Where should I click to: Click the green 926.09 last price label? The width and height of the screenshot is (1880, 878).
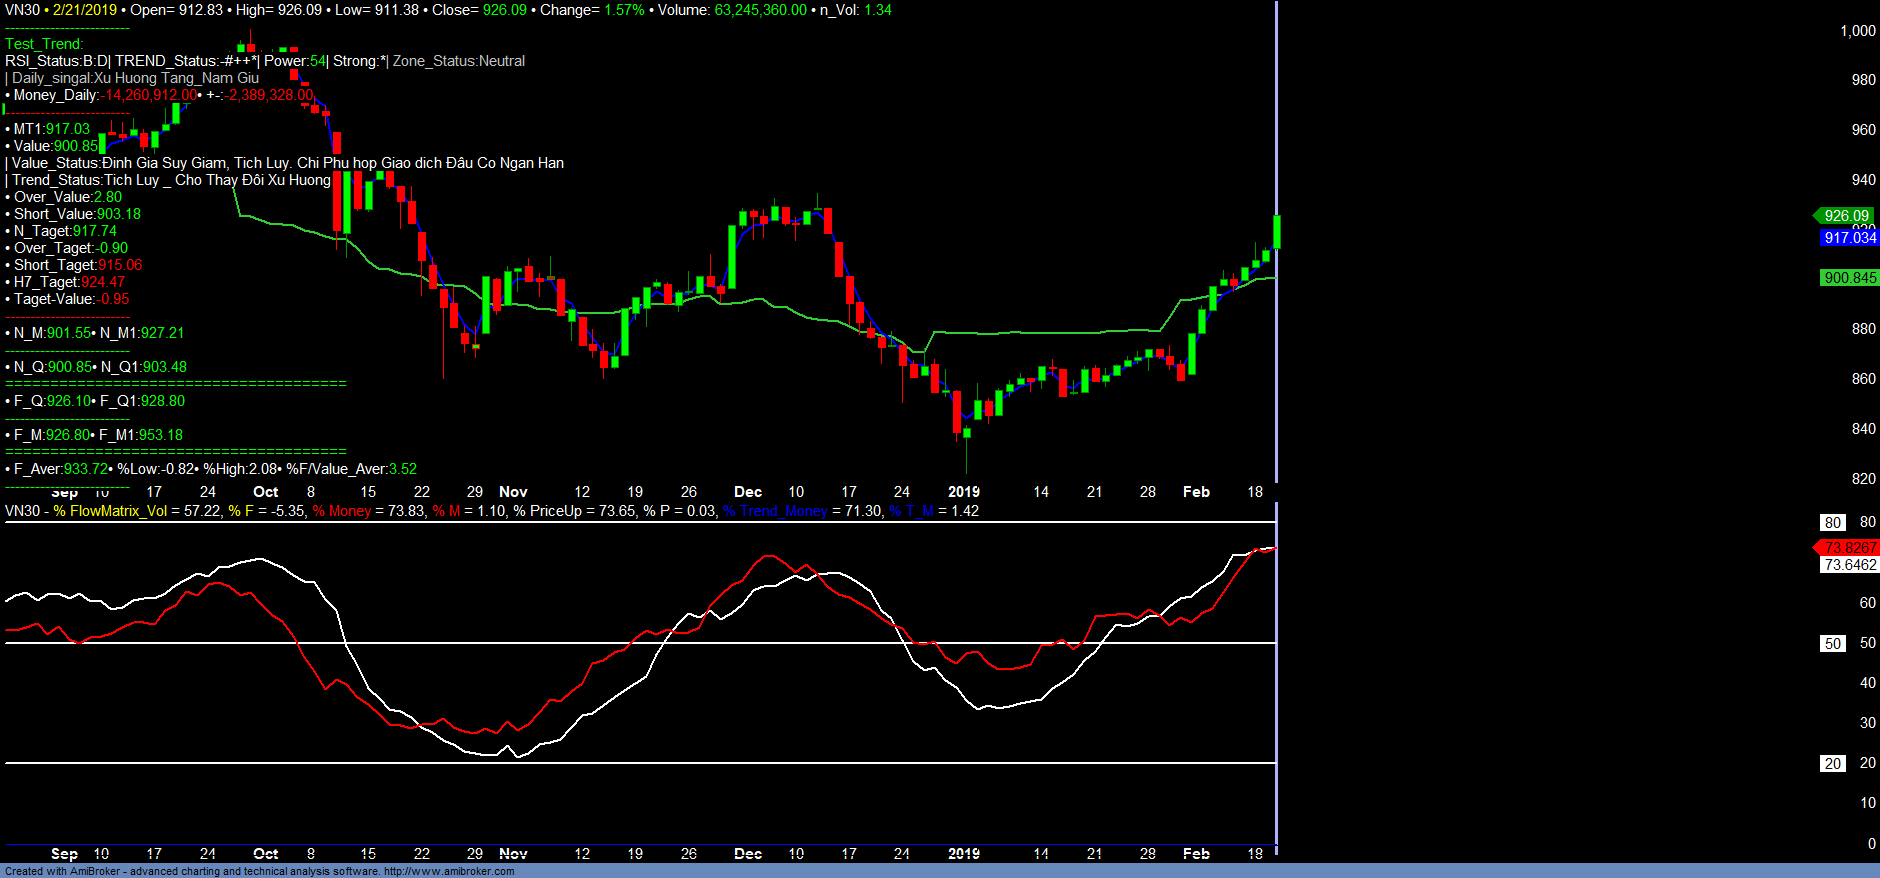point(1845,216)
